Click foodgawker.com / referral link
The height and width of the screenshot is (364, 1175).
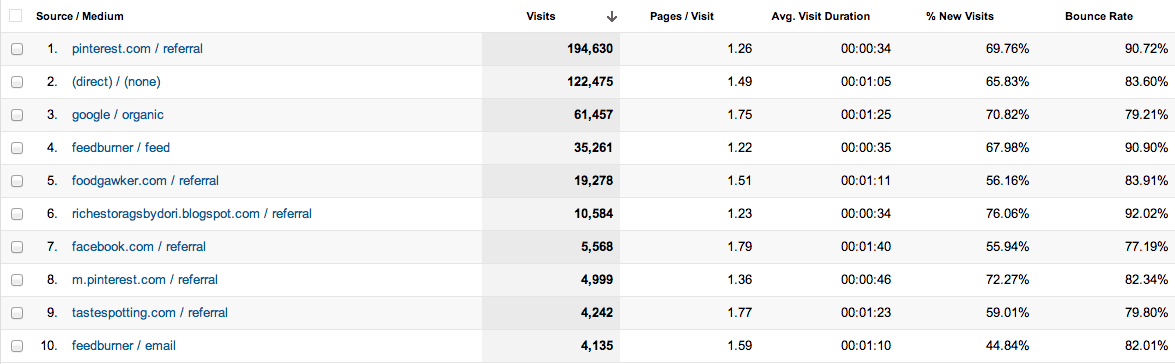tap(145, 181)
